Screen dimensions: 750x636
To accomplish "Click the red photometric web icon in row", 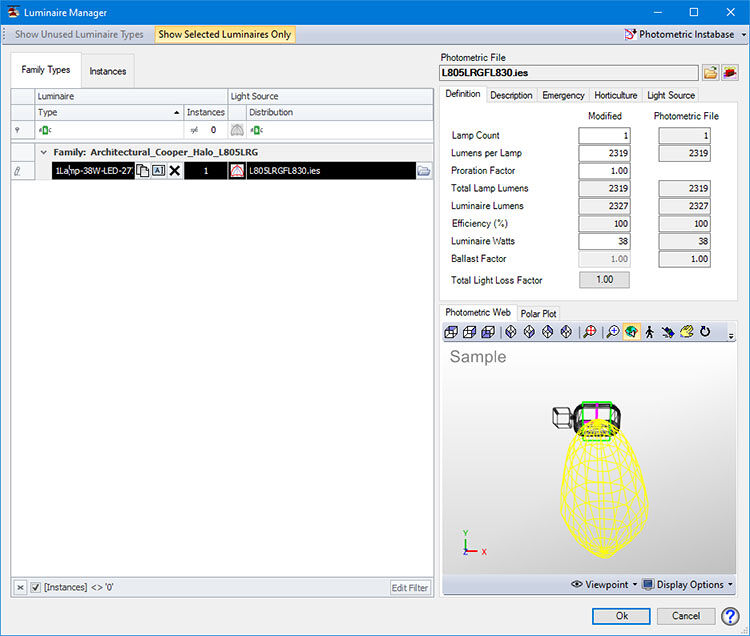I will click(238, 171).
